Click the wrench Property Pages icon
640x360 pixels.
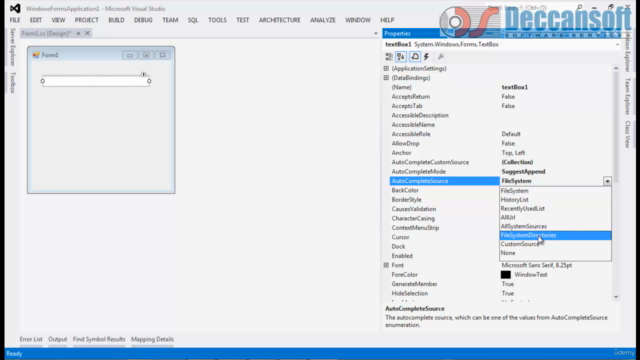(x=441, y=57)
